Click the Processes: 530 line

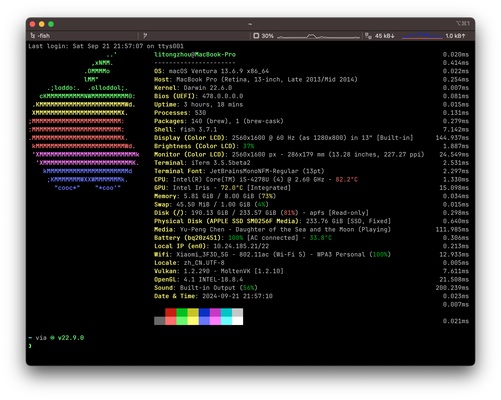[180, 113]
